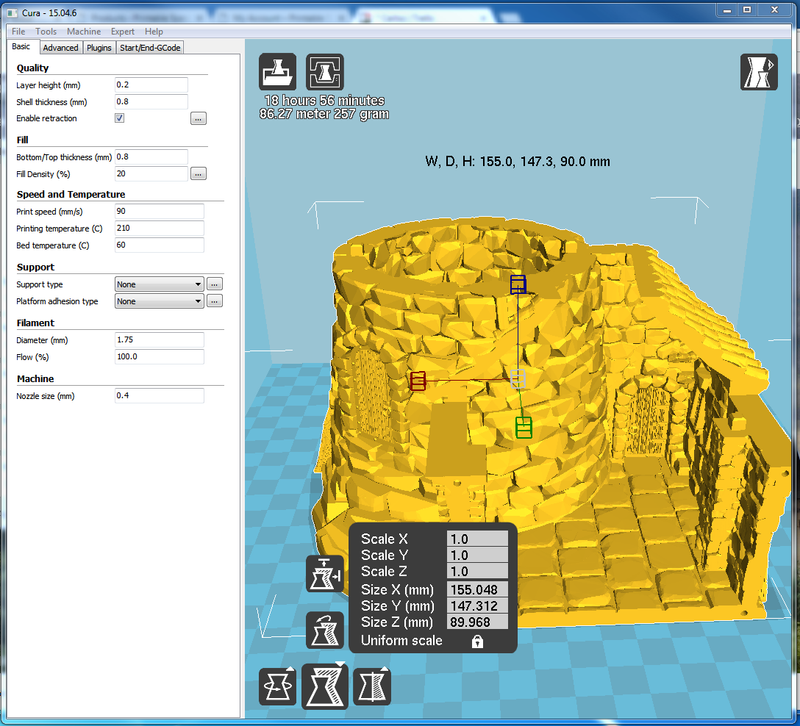
Task: Switch to the Plugins tab
Action: coord(98,47)
